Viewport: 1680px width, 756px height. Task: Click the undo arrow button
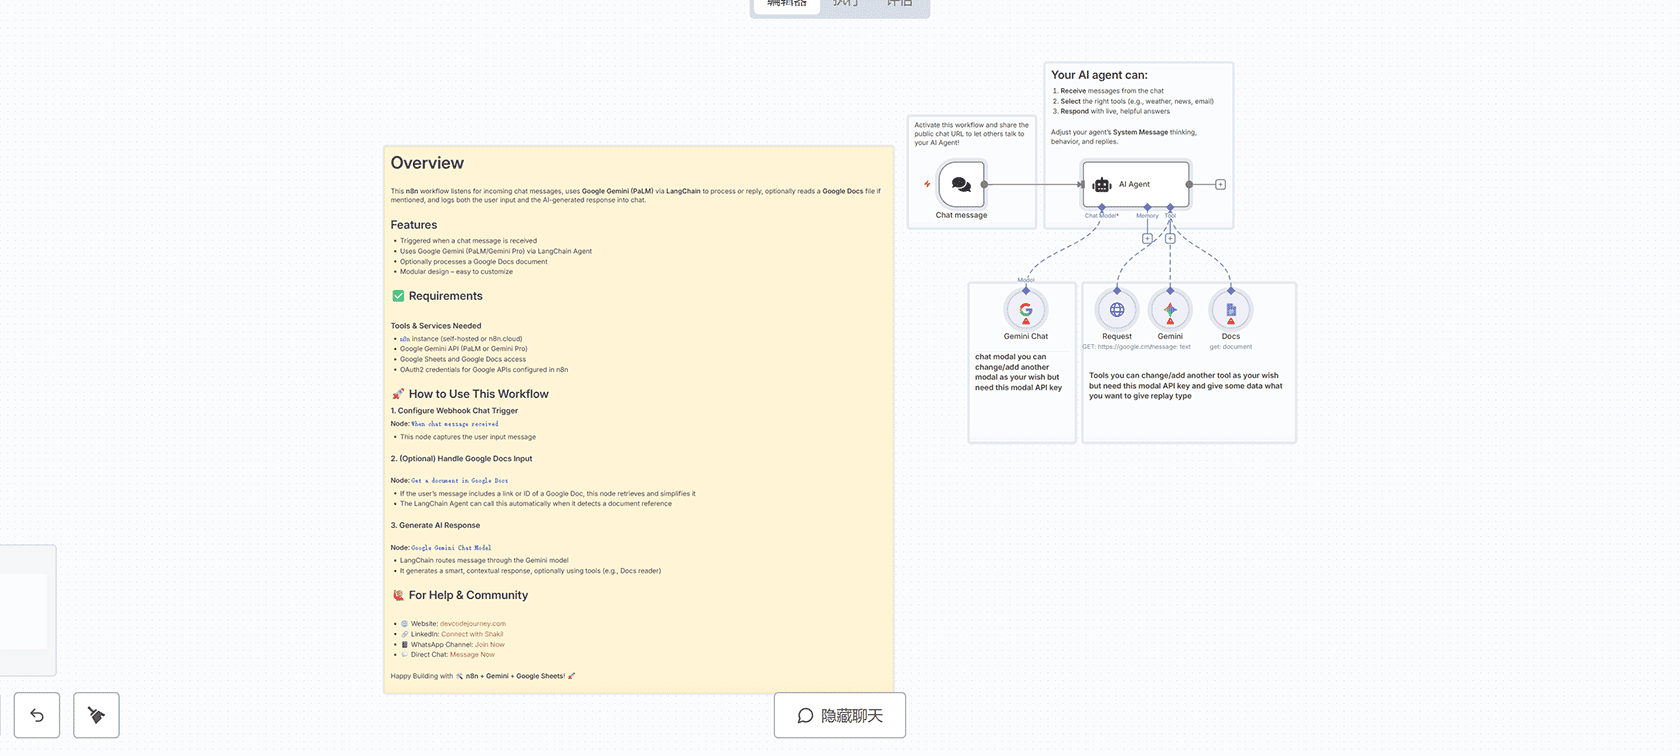[37, 715]
